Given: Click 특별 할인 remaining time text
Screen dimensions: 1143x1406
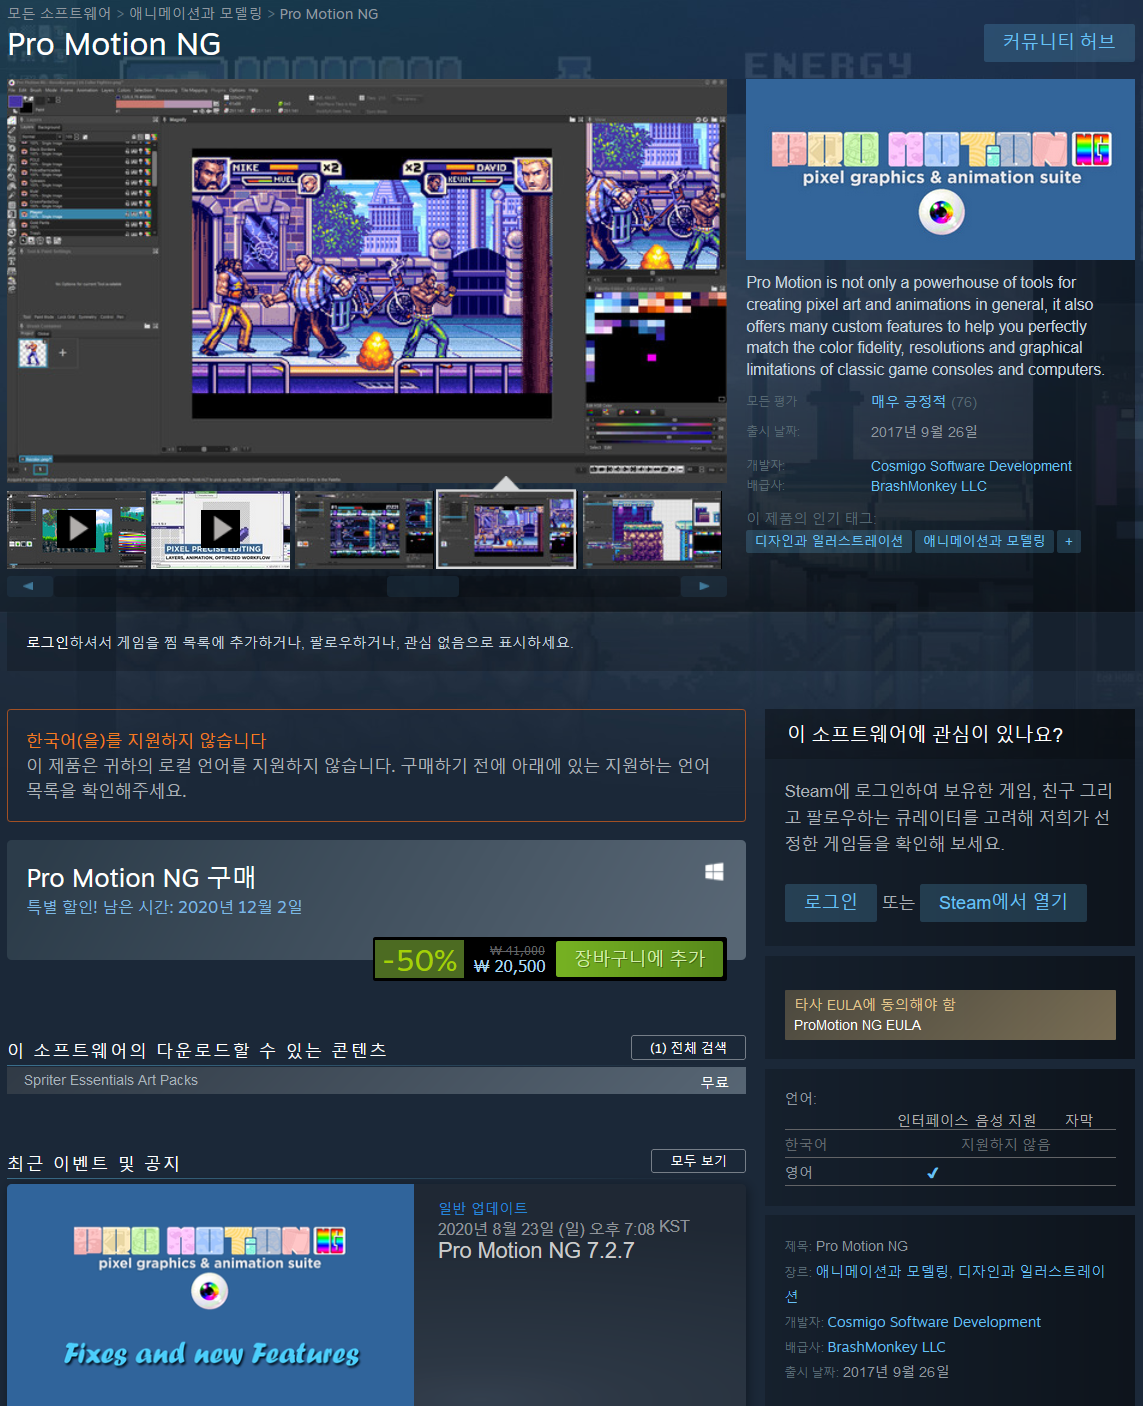Looking at the screenshot, I should [164, 907].
